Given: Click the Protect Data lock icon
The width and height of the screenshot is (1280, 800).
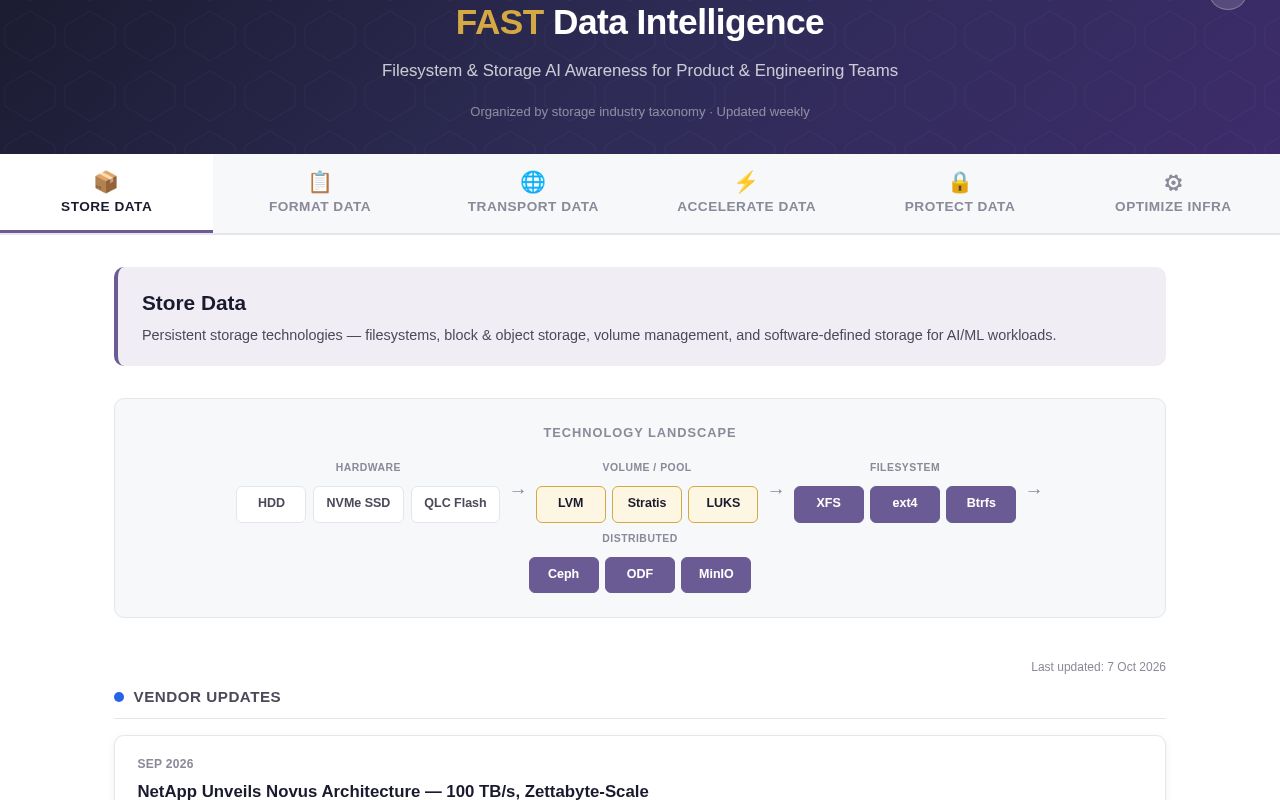Looking at the screenshot, I should pos(960,182).
